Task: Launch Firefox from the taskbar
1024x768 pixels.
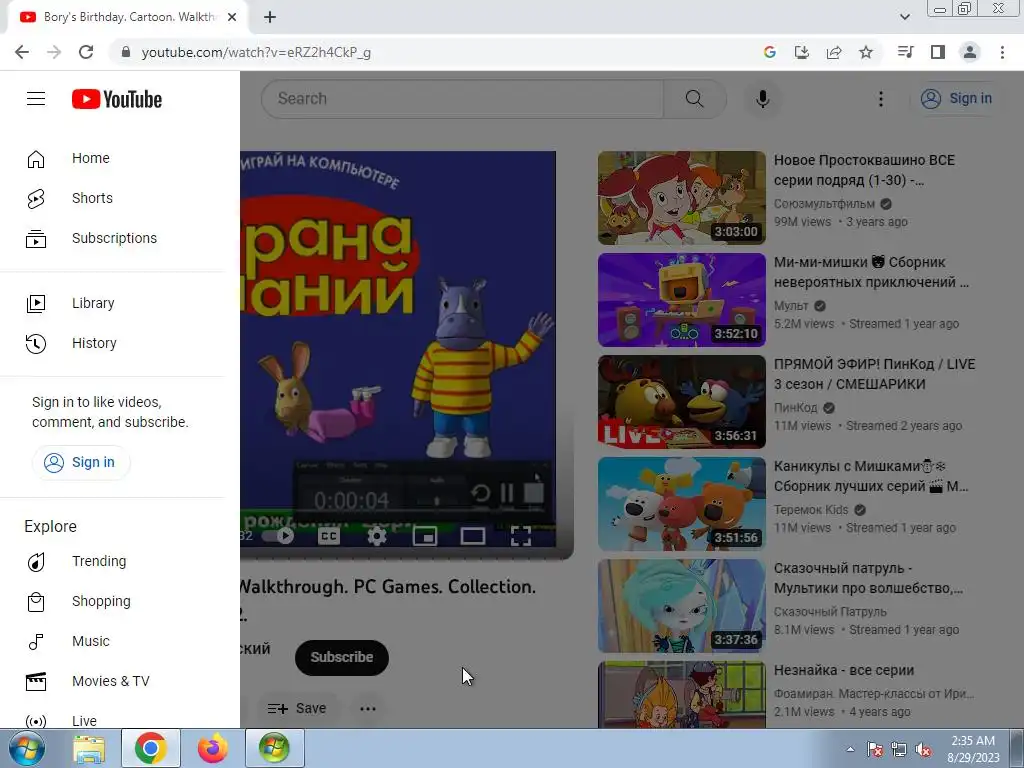Action: [213, 748]
